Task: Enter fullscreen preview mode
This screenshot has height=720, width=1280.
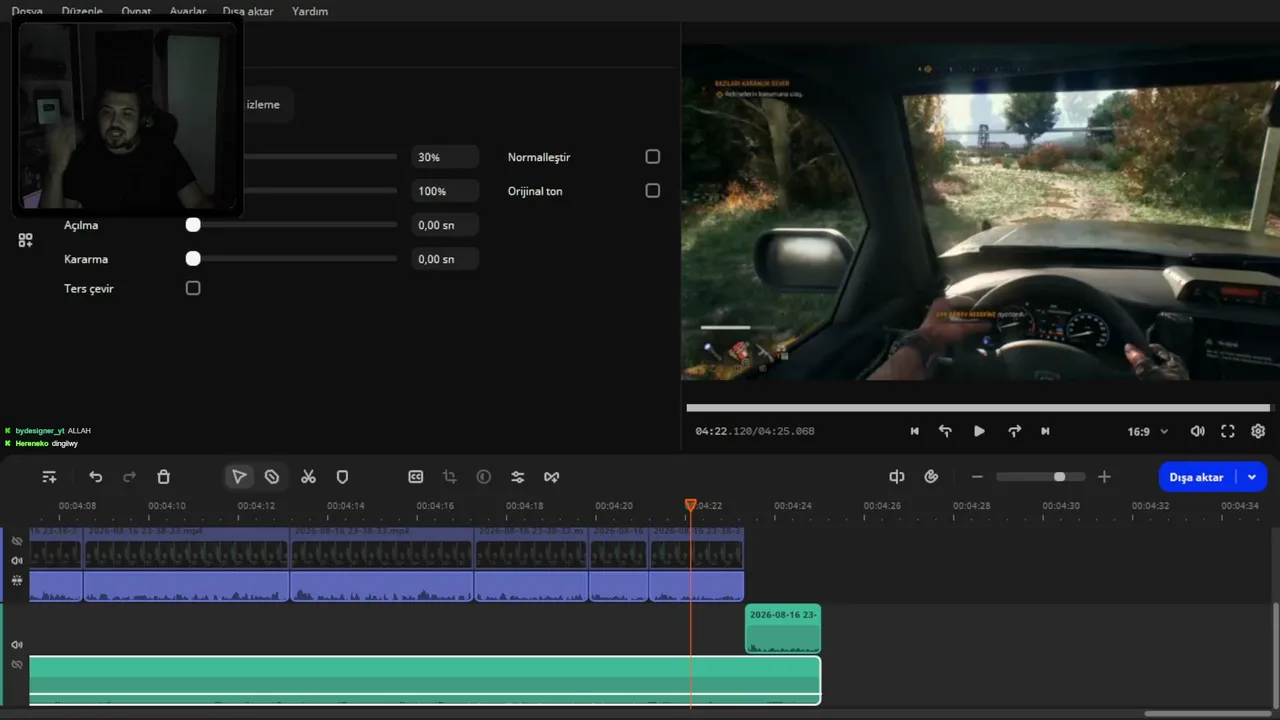Action: 1228,431
